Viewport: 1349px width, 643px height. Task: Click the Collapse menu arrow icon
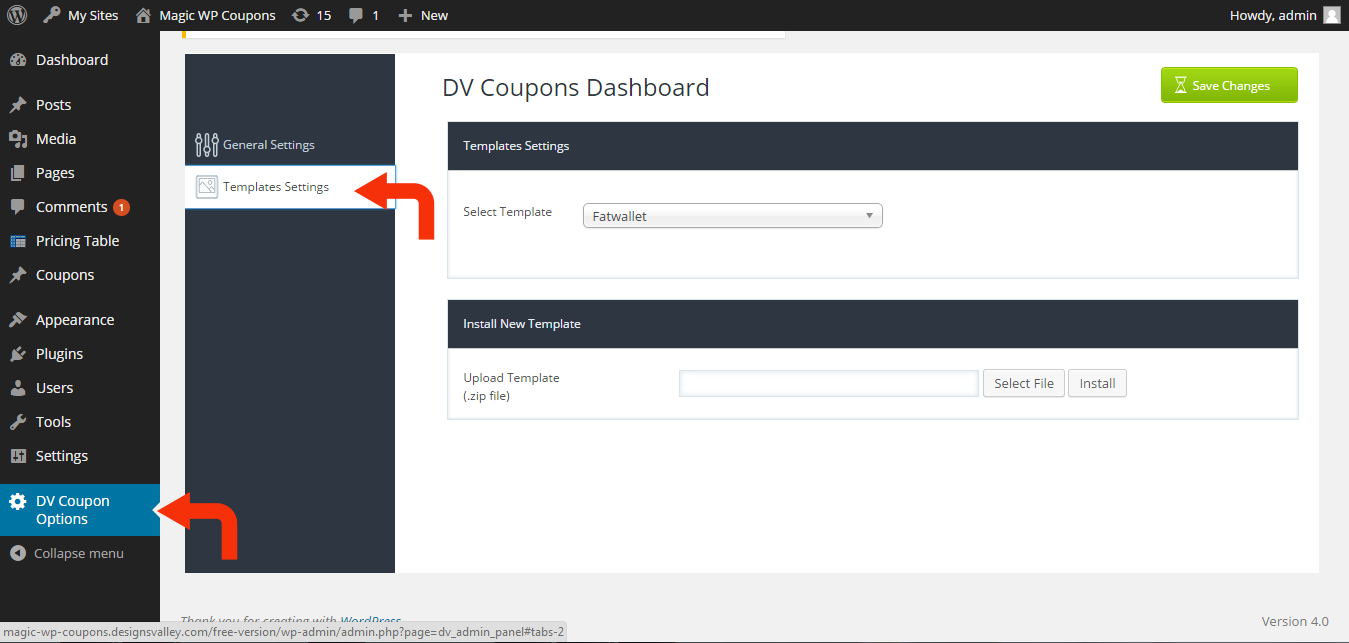18,553
